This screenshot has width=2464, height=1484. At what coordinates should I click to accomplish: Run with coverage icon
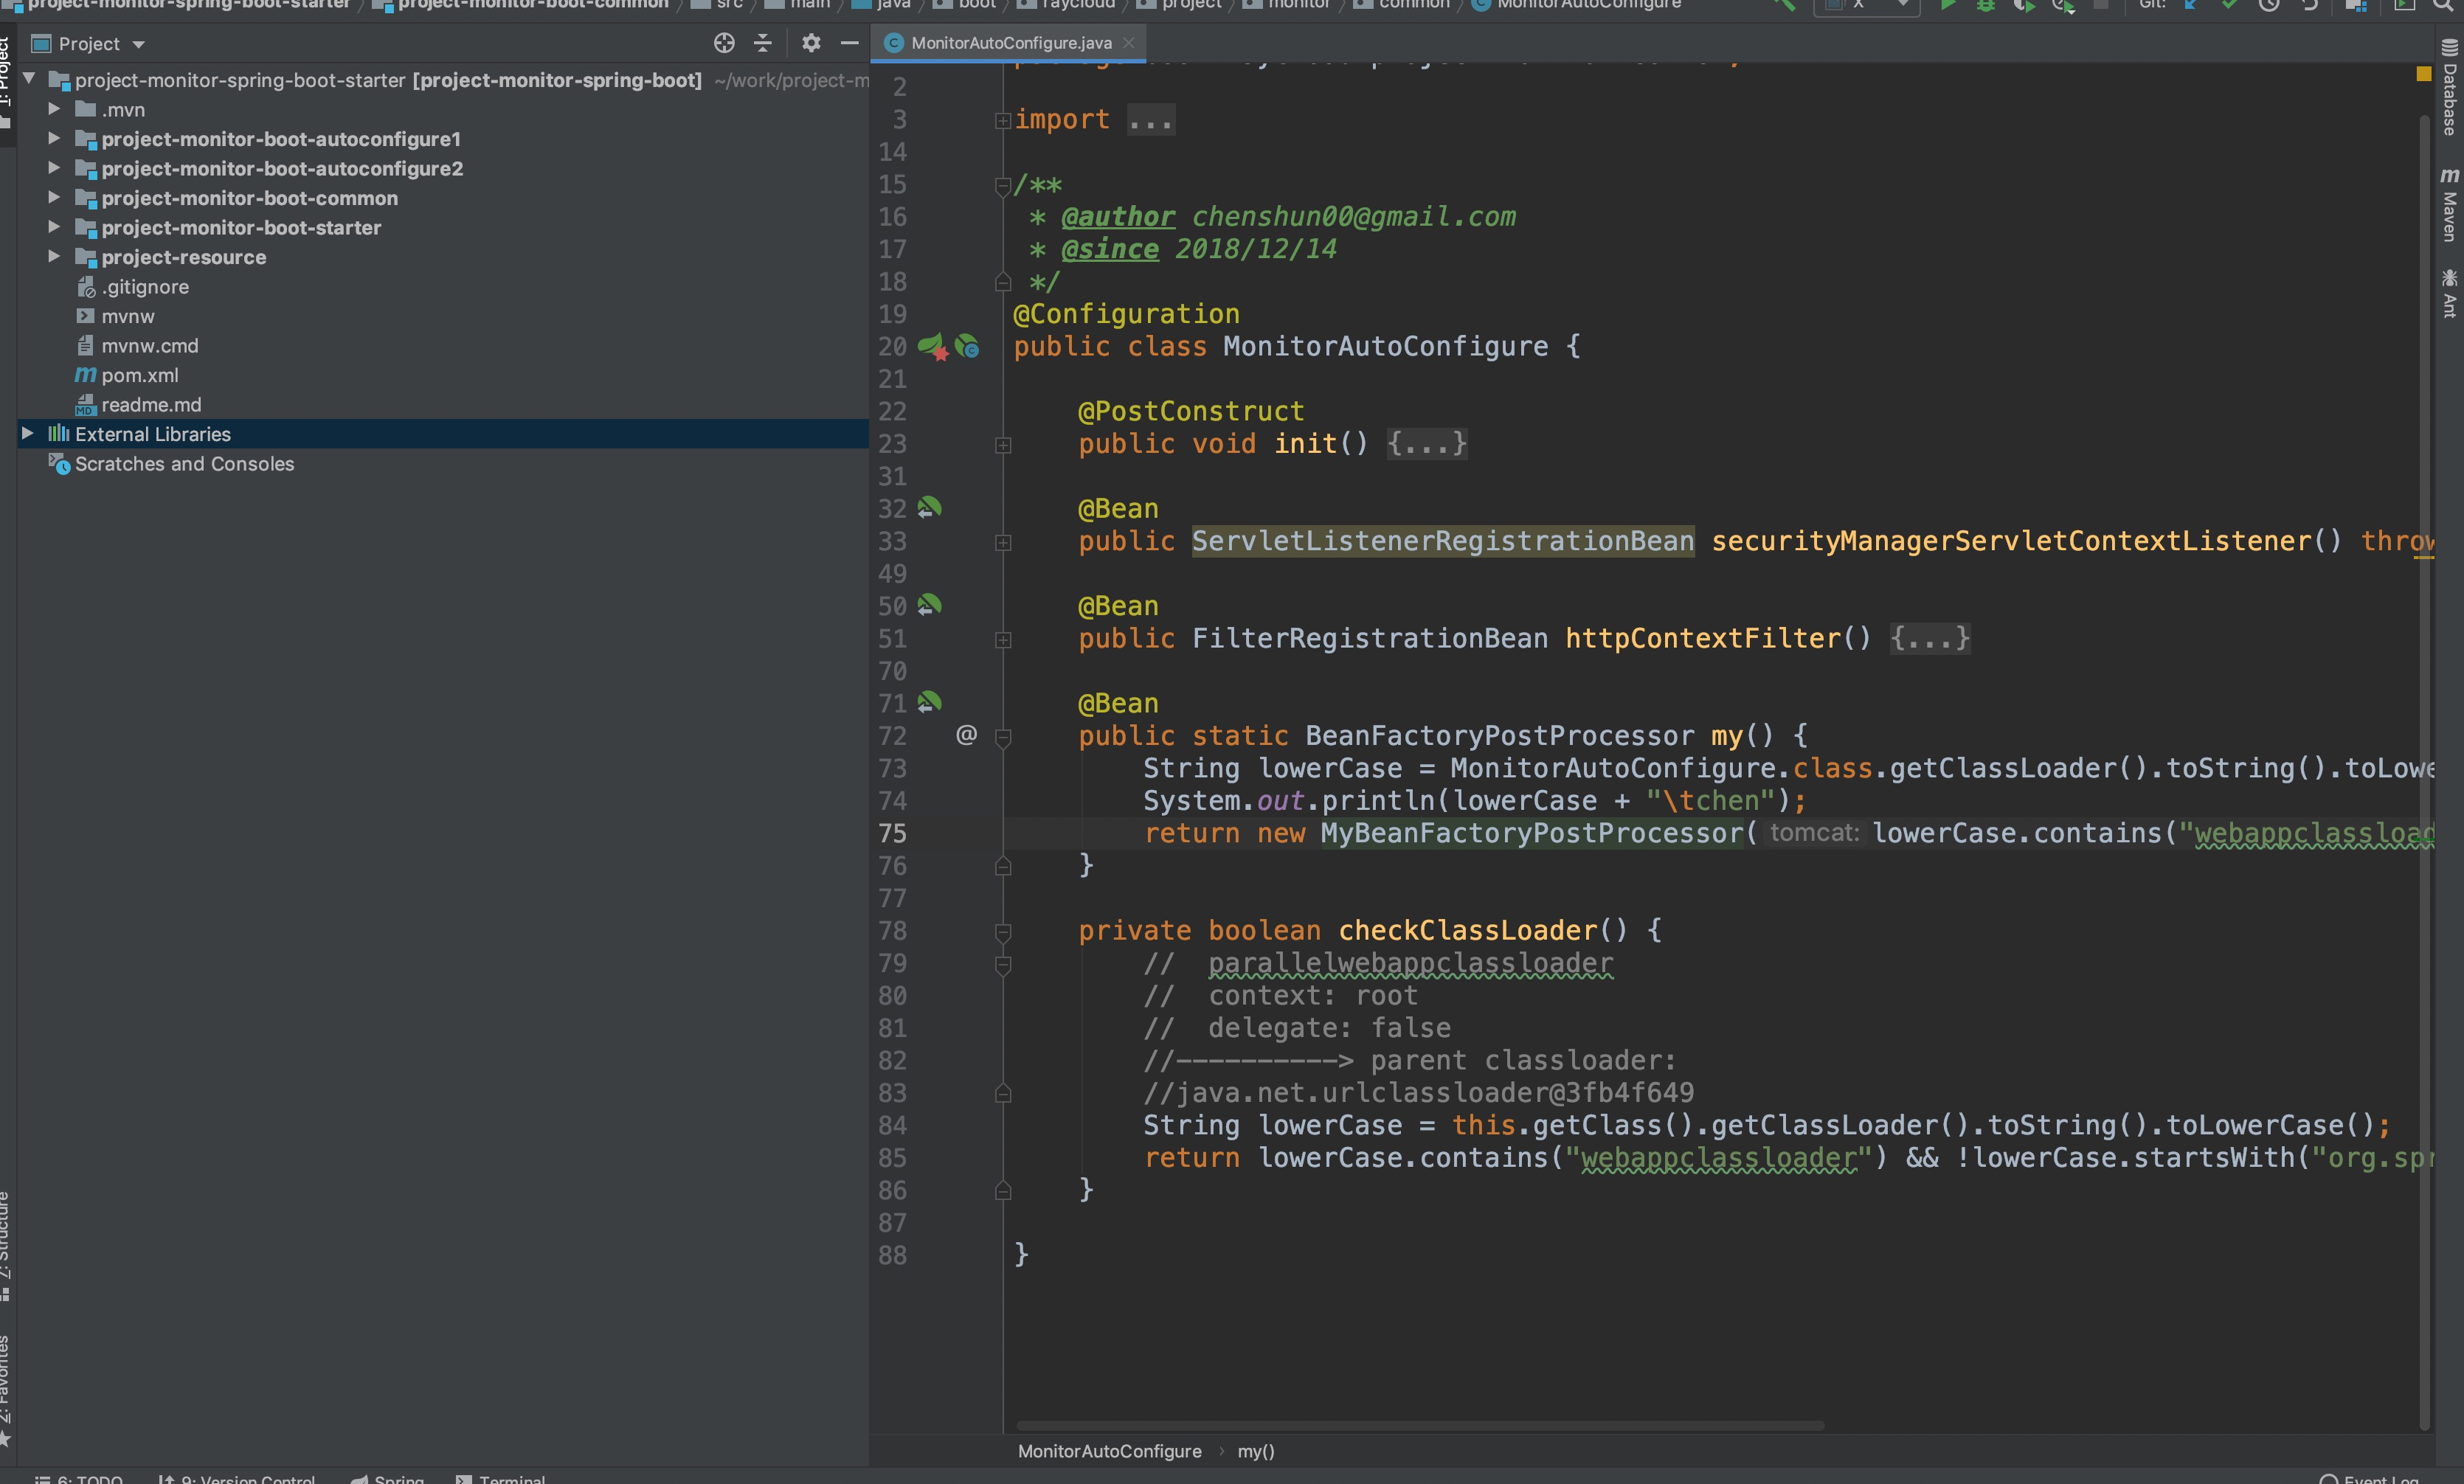pos(2024,5)
